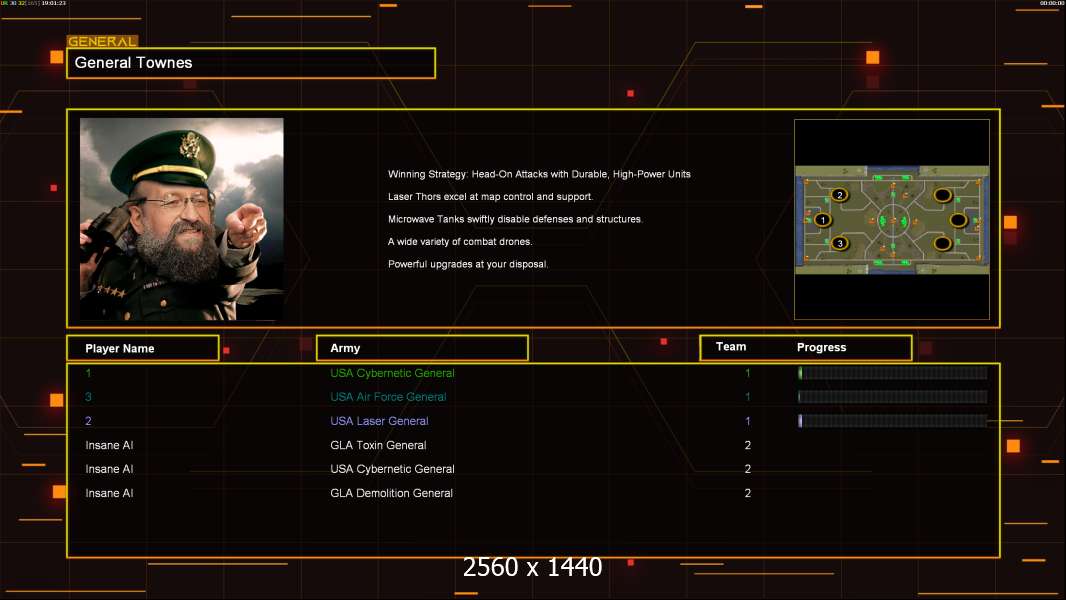This screenshot has width=1066, height=600.
Task: Click 'Powerful upgrades at your disposal' line
Action: [468, 264]
